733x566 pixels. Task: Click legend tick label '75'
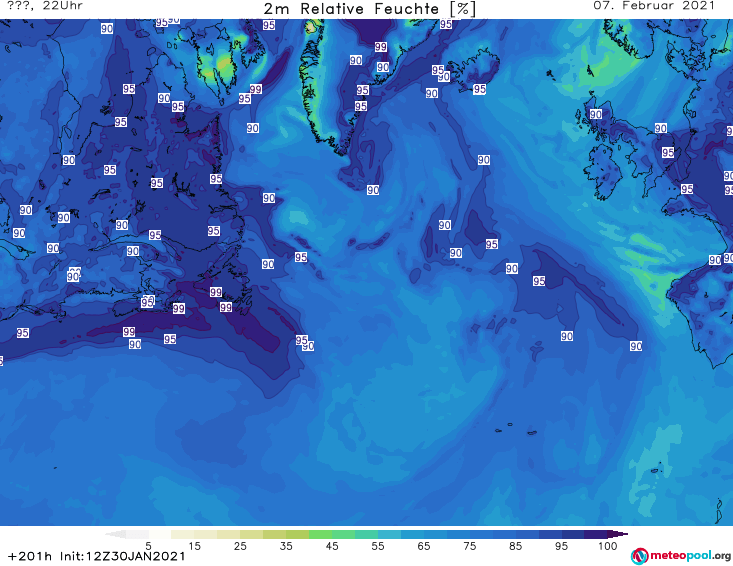click(x=469, y=546)
